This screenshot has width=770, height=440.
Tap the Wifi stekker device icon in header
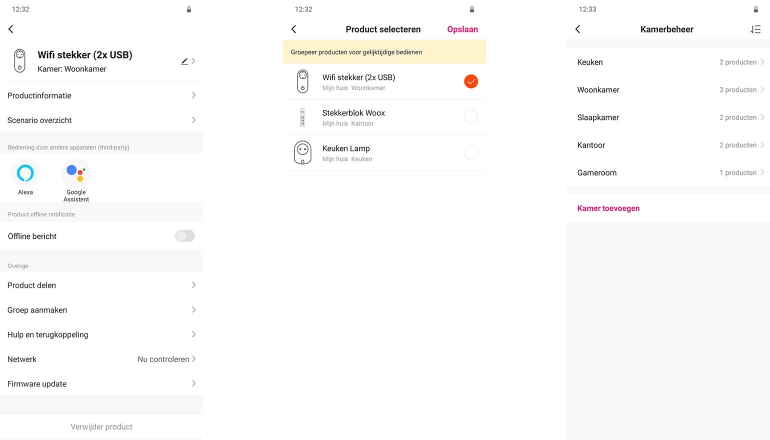[x=20, y=61]
